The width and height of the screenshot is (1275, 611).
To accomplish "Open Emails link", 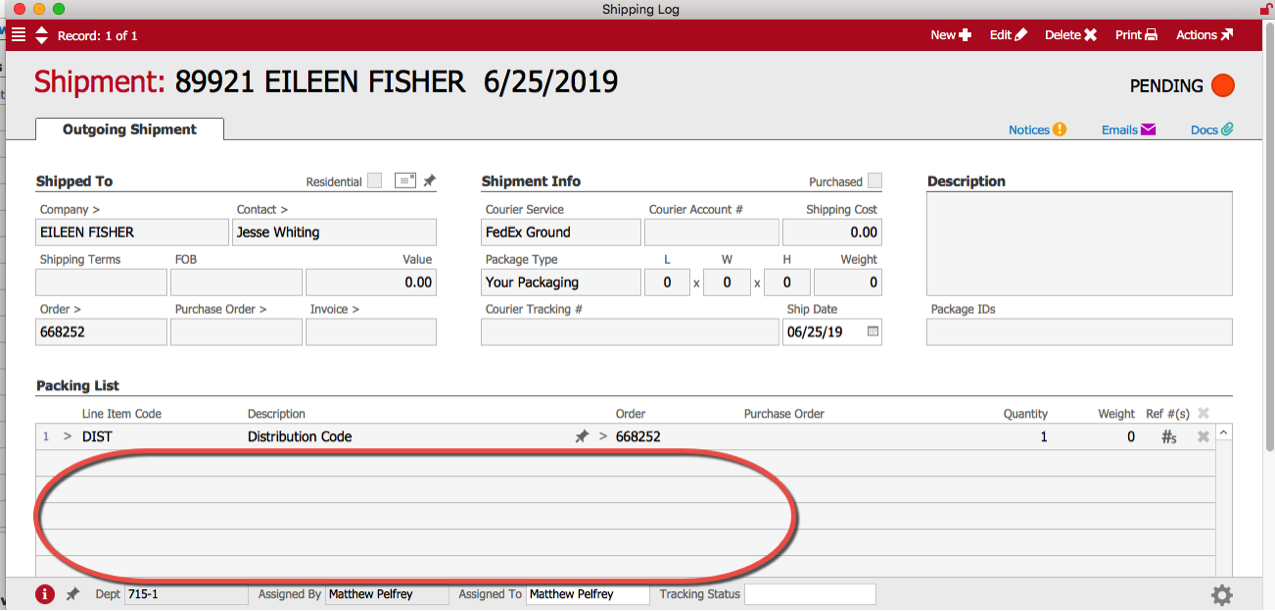I will point(1128,130).
